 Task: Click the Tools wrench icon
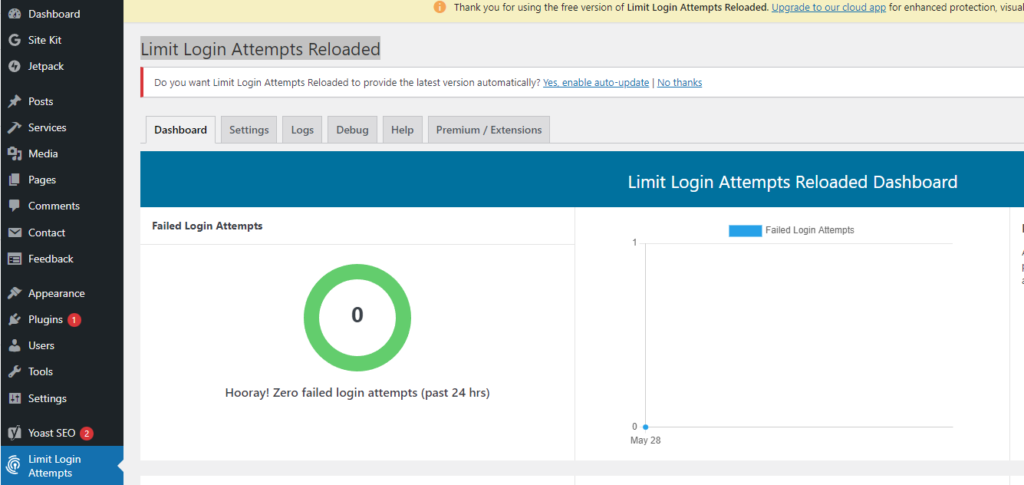[x=14, y=371]
